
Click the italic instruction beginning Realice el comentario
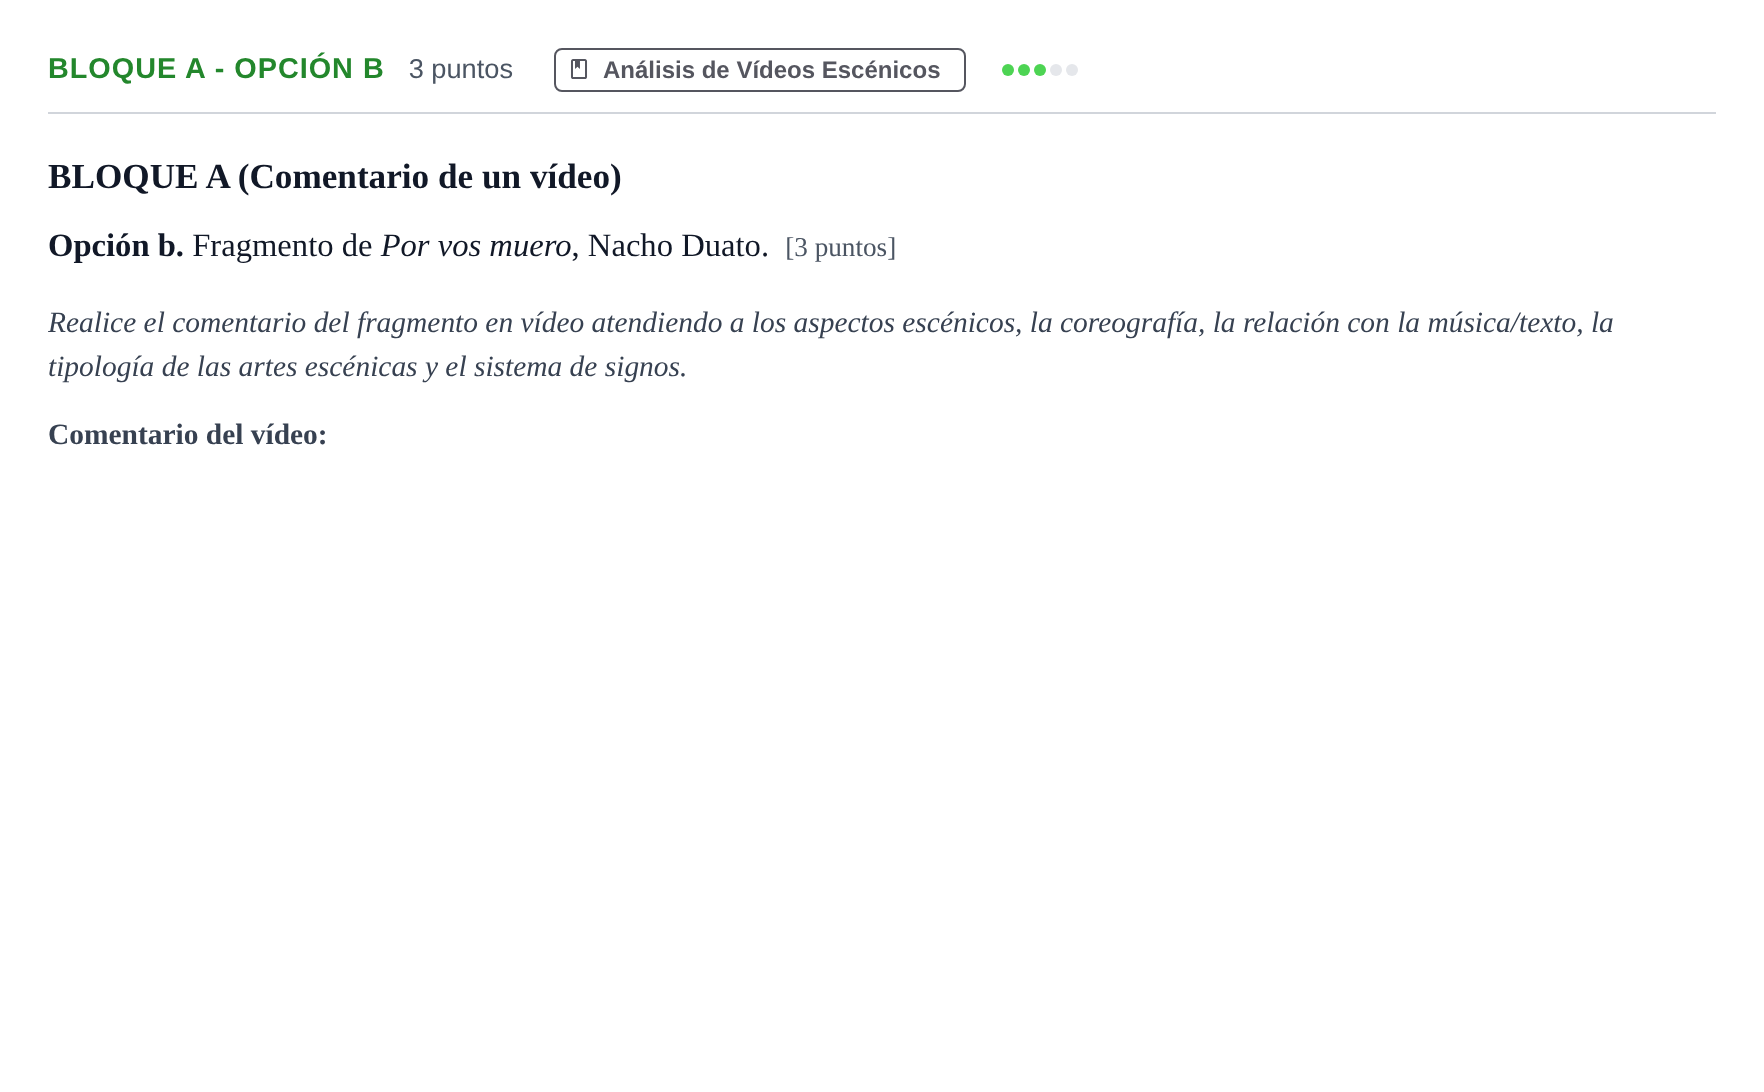tap(831, 345)
